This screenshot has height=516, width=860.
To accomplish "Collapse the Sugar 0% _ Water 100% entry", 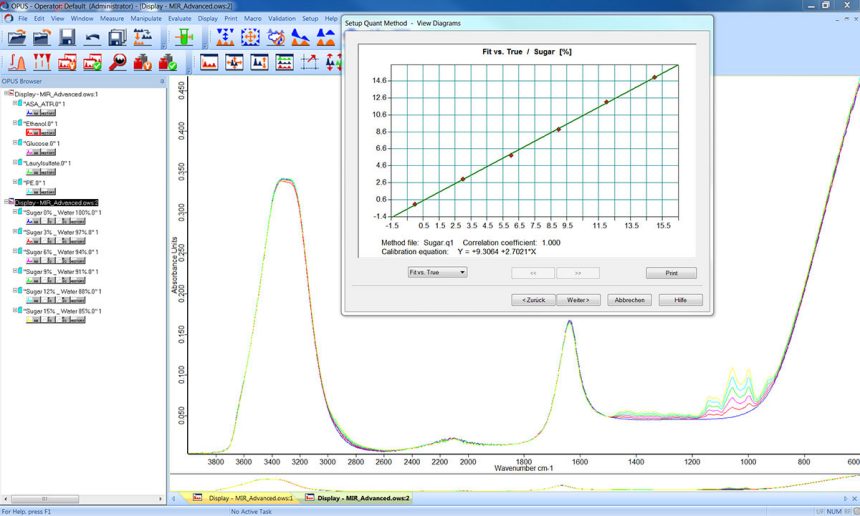I will [15, 212].
